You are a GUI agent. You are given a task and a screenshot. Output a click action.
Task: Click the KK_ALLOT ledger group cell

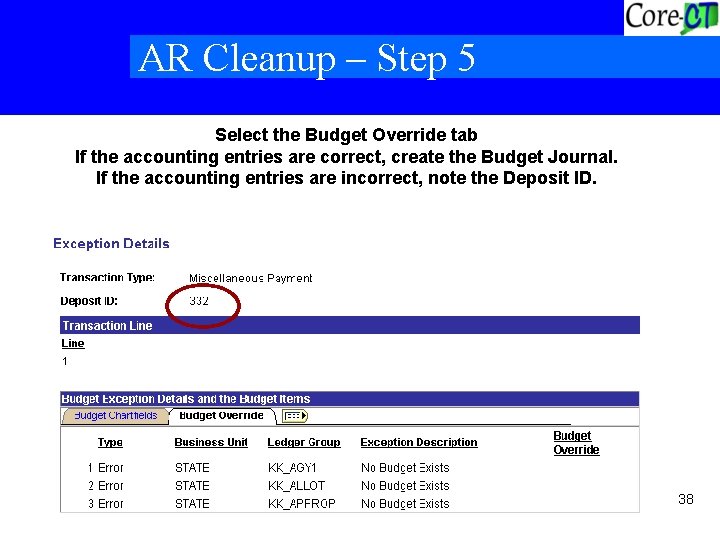click(x=296, y=486)
